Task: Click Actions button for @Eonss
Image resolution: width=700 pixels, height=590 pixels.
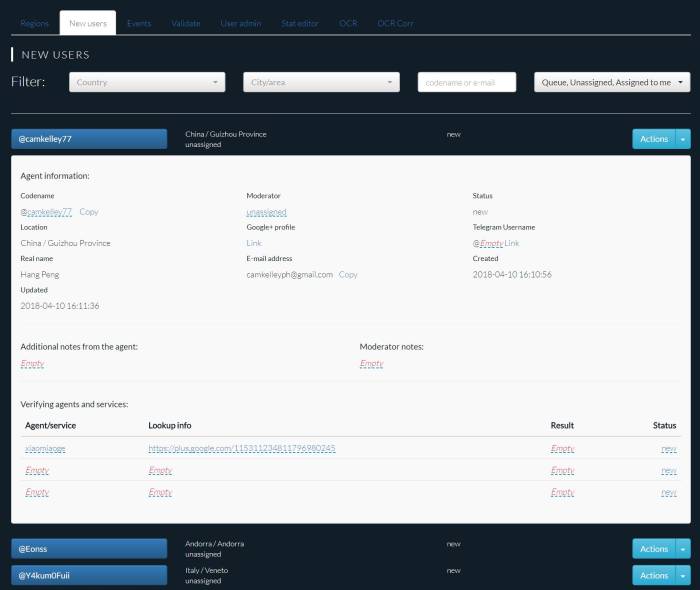Action: 654,548
